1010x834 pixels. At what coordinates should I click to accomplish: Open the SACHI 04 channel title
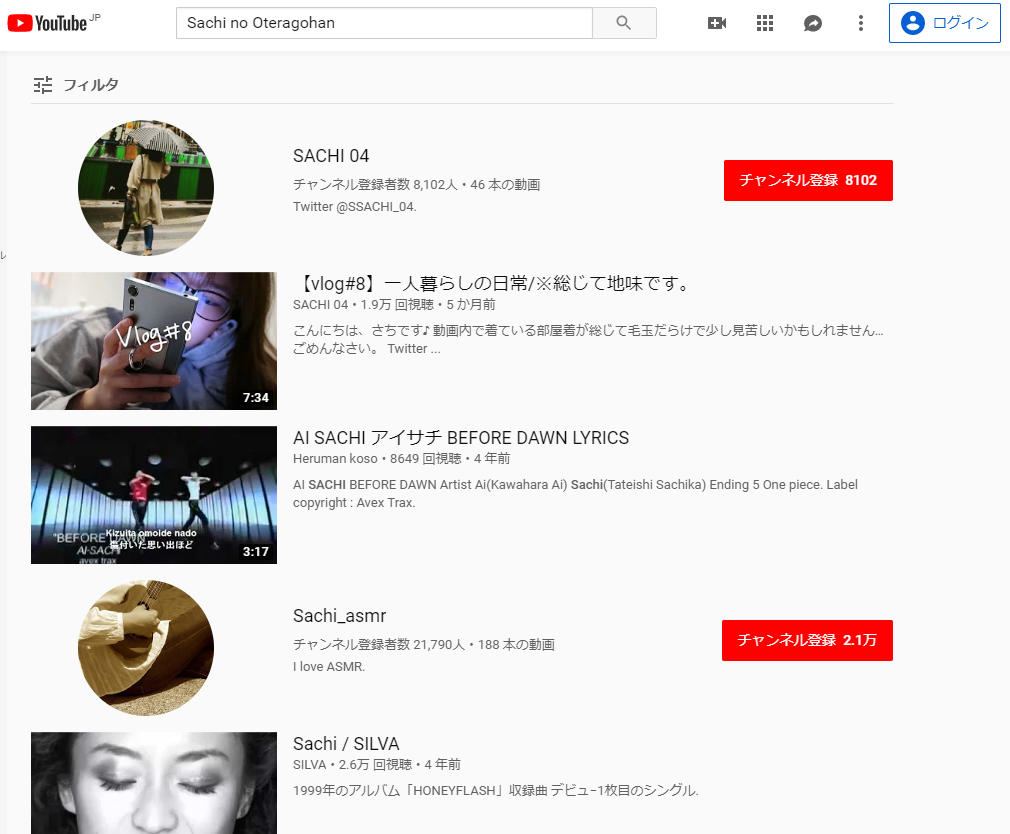click(331, 156)
